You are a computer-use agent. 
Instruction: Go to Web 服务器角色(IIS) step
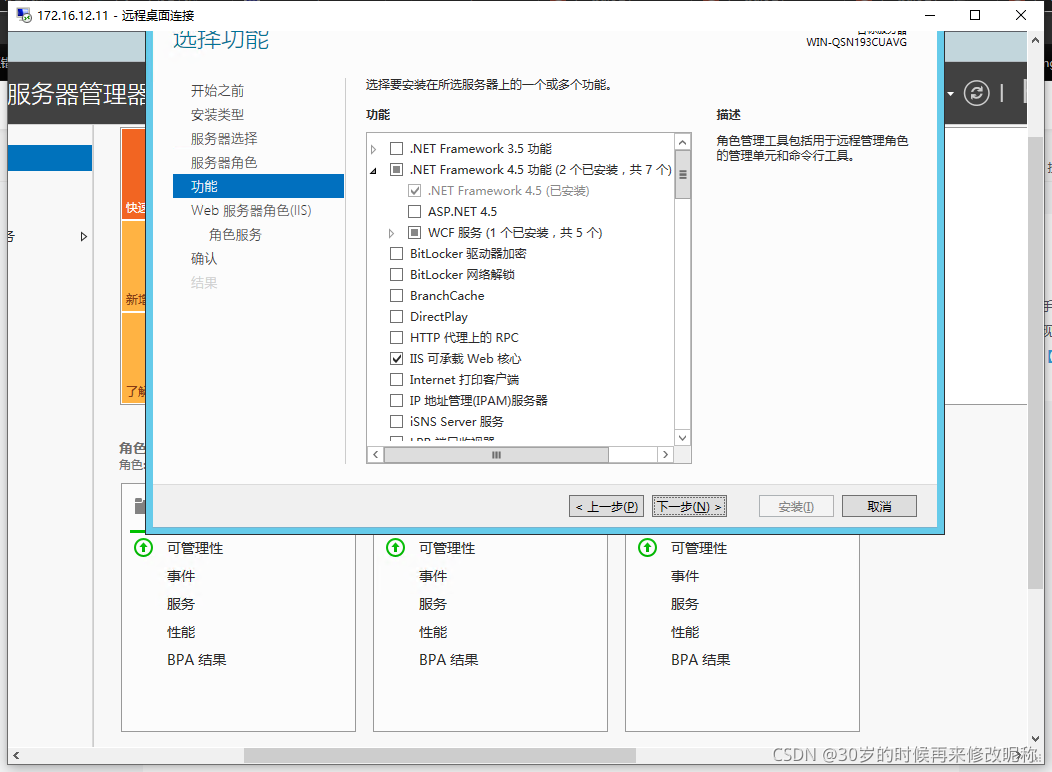251,211
